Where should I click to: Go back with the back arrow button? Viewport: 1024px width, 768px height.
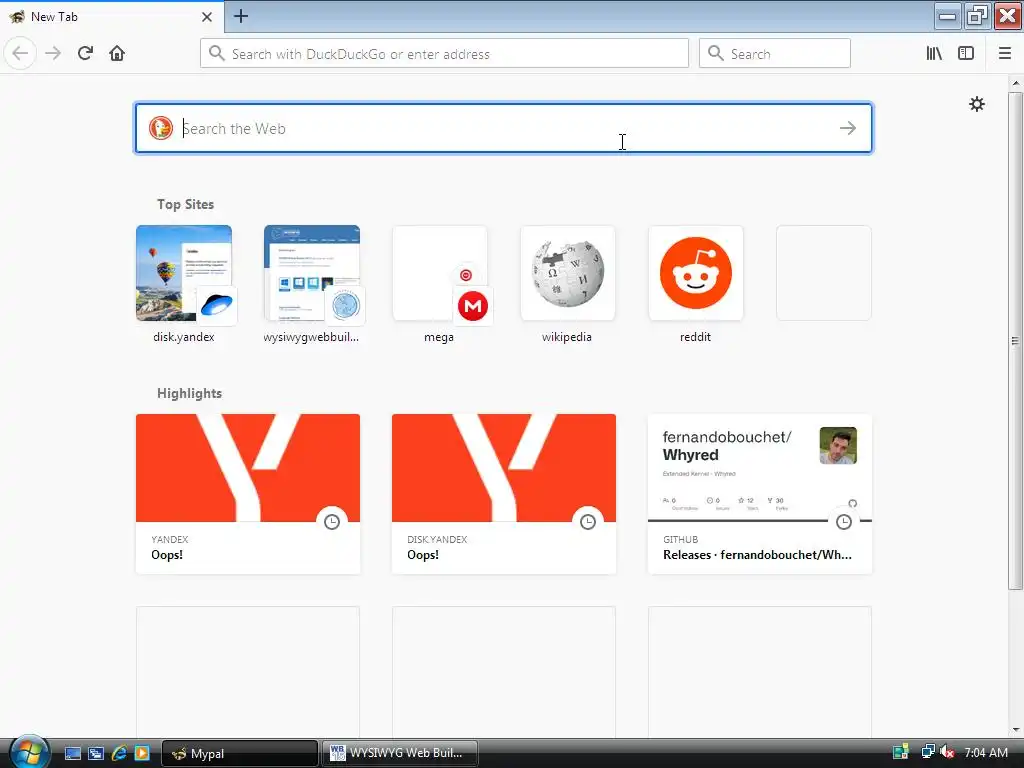pyautogui.click(x=20, y=54)
